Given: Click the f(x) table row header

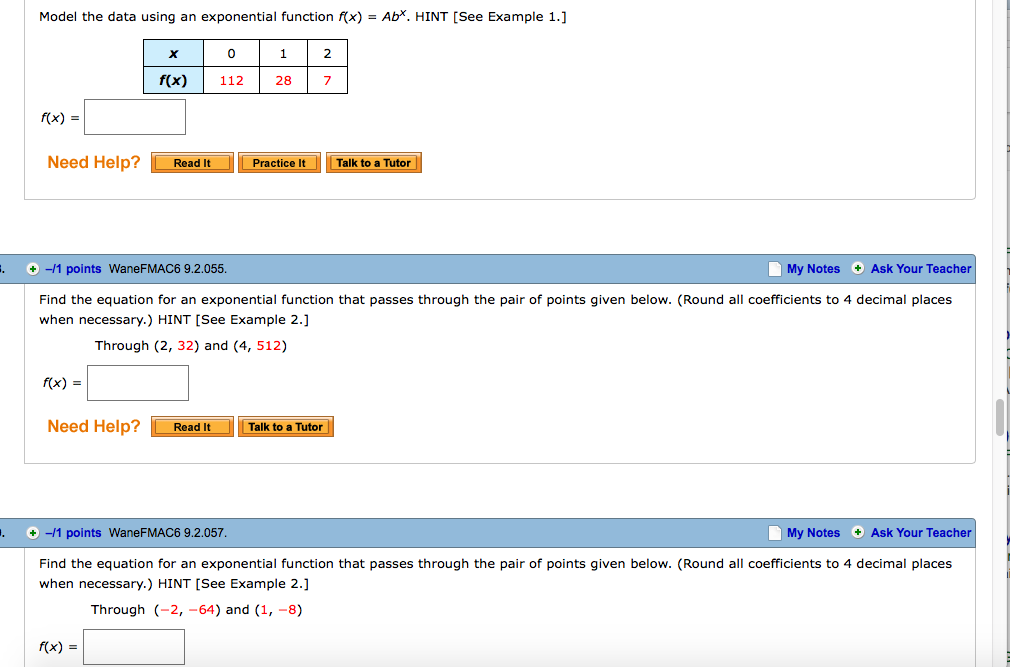Looking at the screenshot, I should click(173, 80).
